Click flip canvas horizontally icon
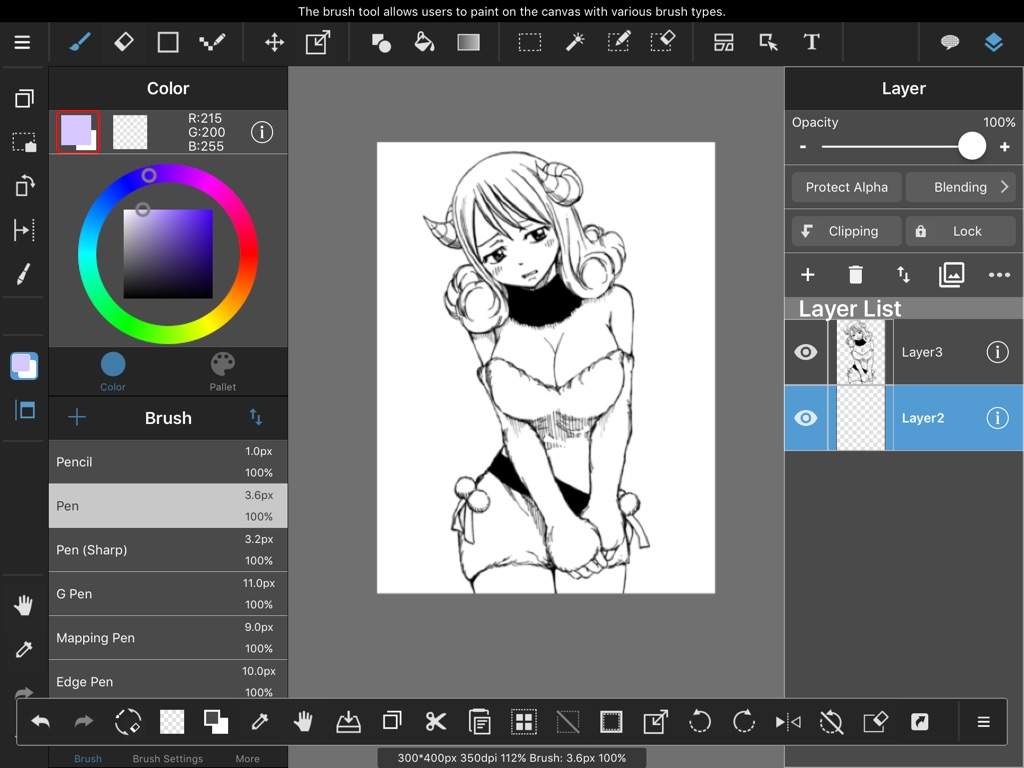 (788, 722)
